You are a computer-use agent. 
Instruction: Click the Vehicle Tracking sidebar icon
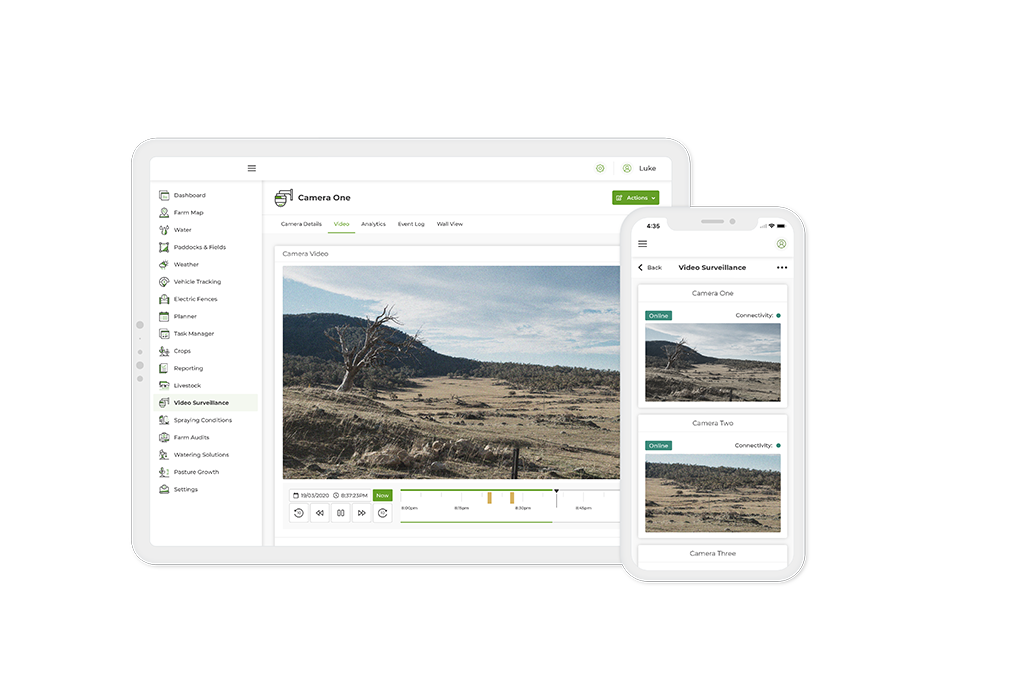pyautogui.click(x=164, y=282)
